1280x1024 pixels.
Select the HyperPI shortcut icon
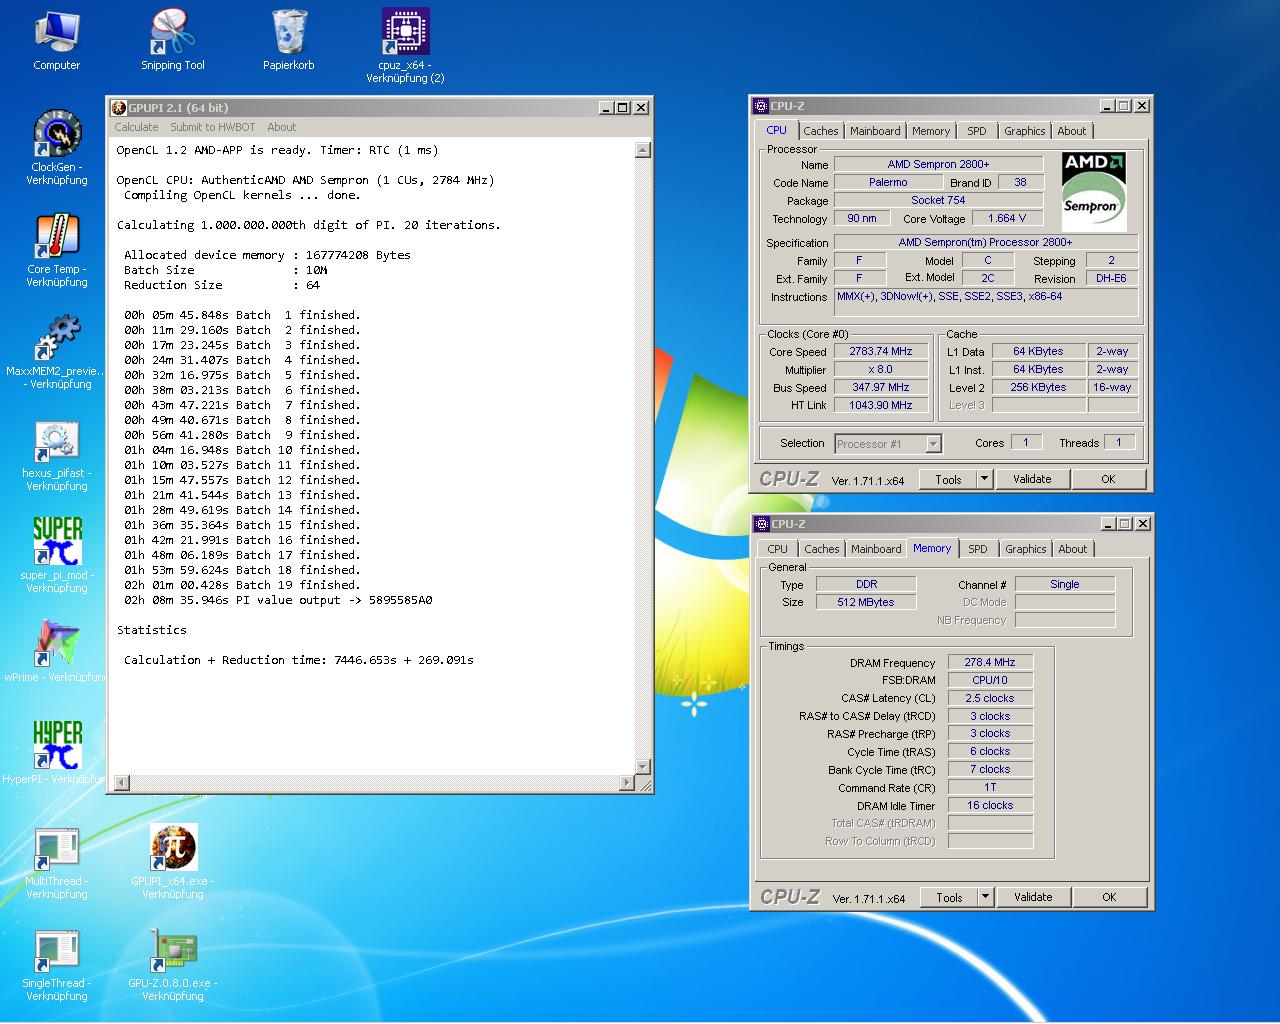click(x=57, y=752)
